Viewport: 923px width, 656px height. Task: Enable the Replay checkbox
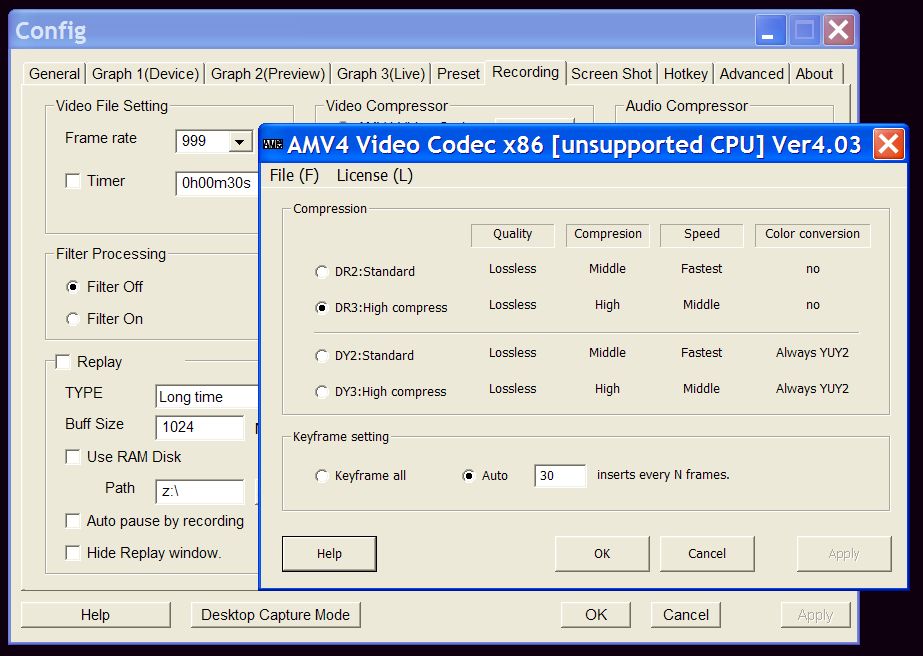coord(63,362)
